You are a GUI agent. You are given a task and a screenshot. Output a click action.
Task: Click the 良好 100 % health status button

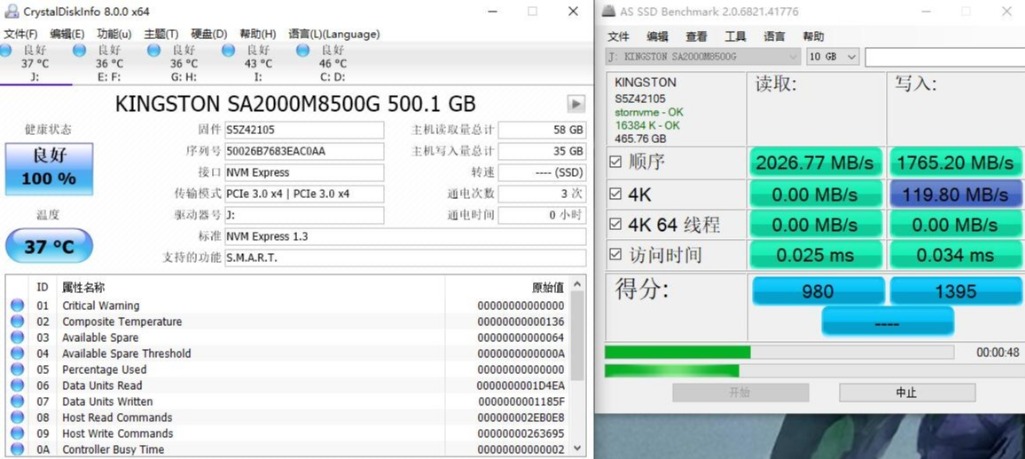tap(49, 169)
